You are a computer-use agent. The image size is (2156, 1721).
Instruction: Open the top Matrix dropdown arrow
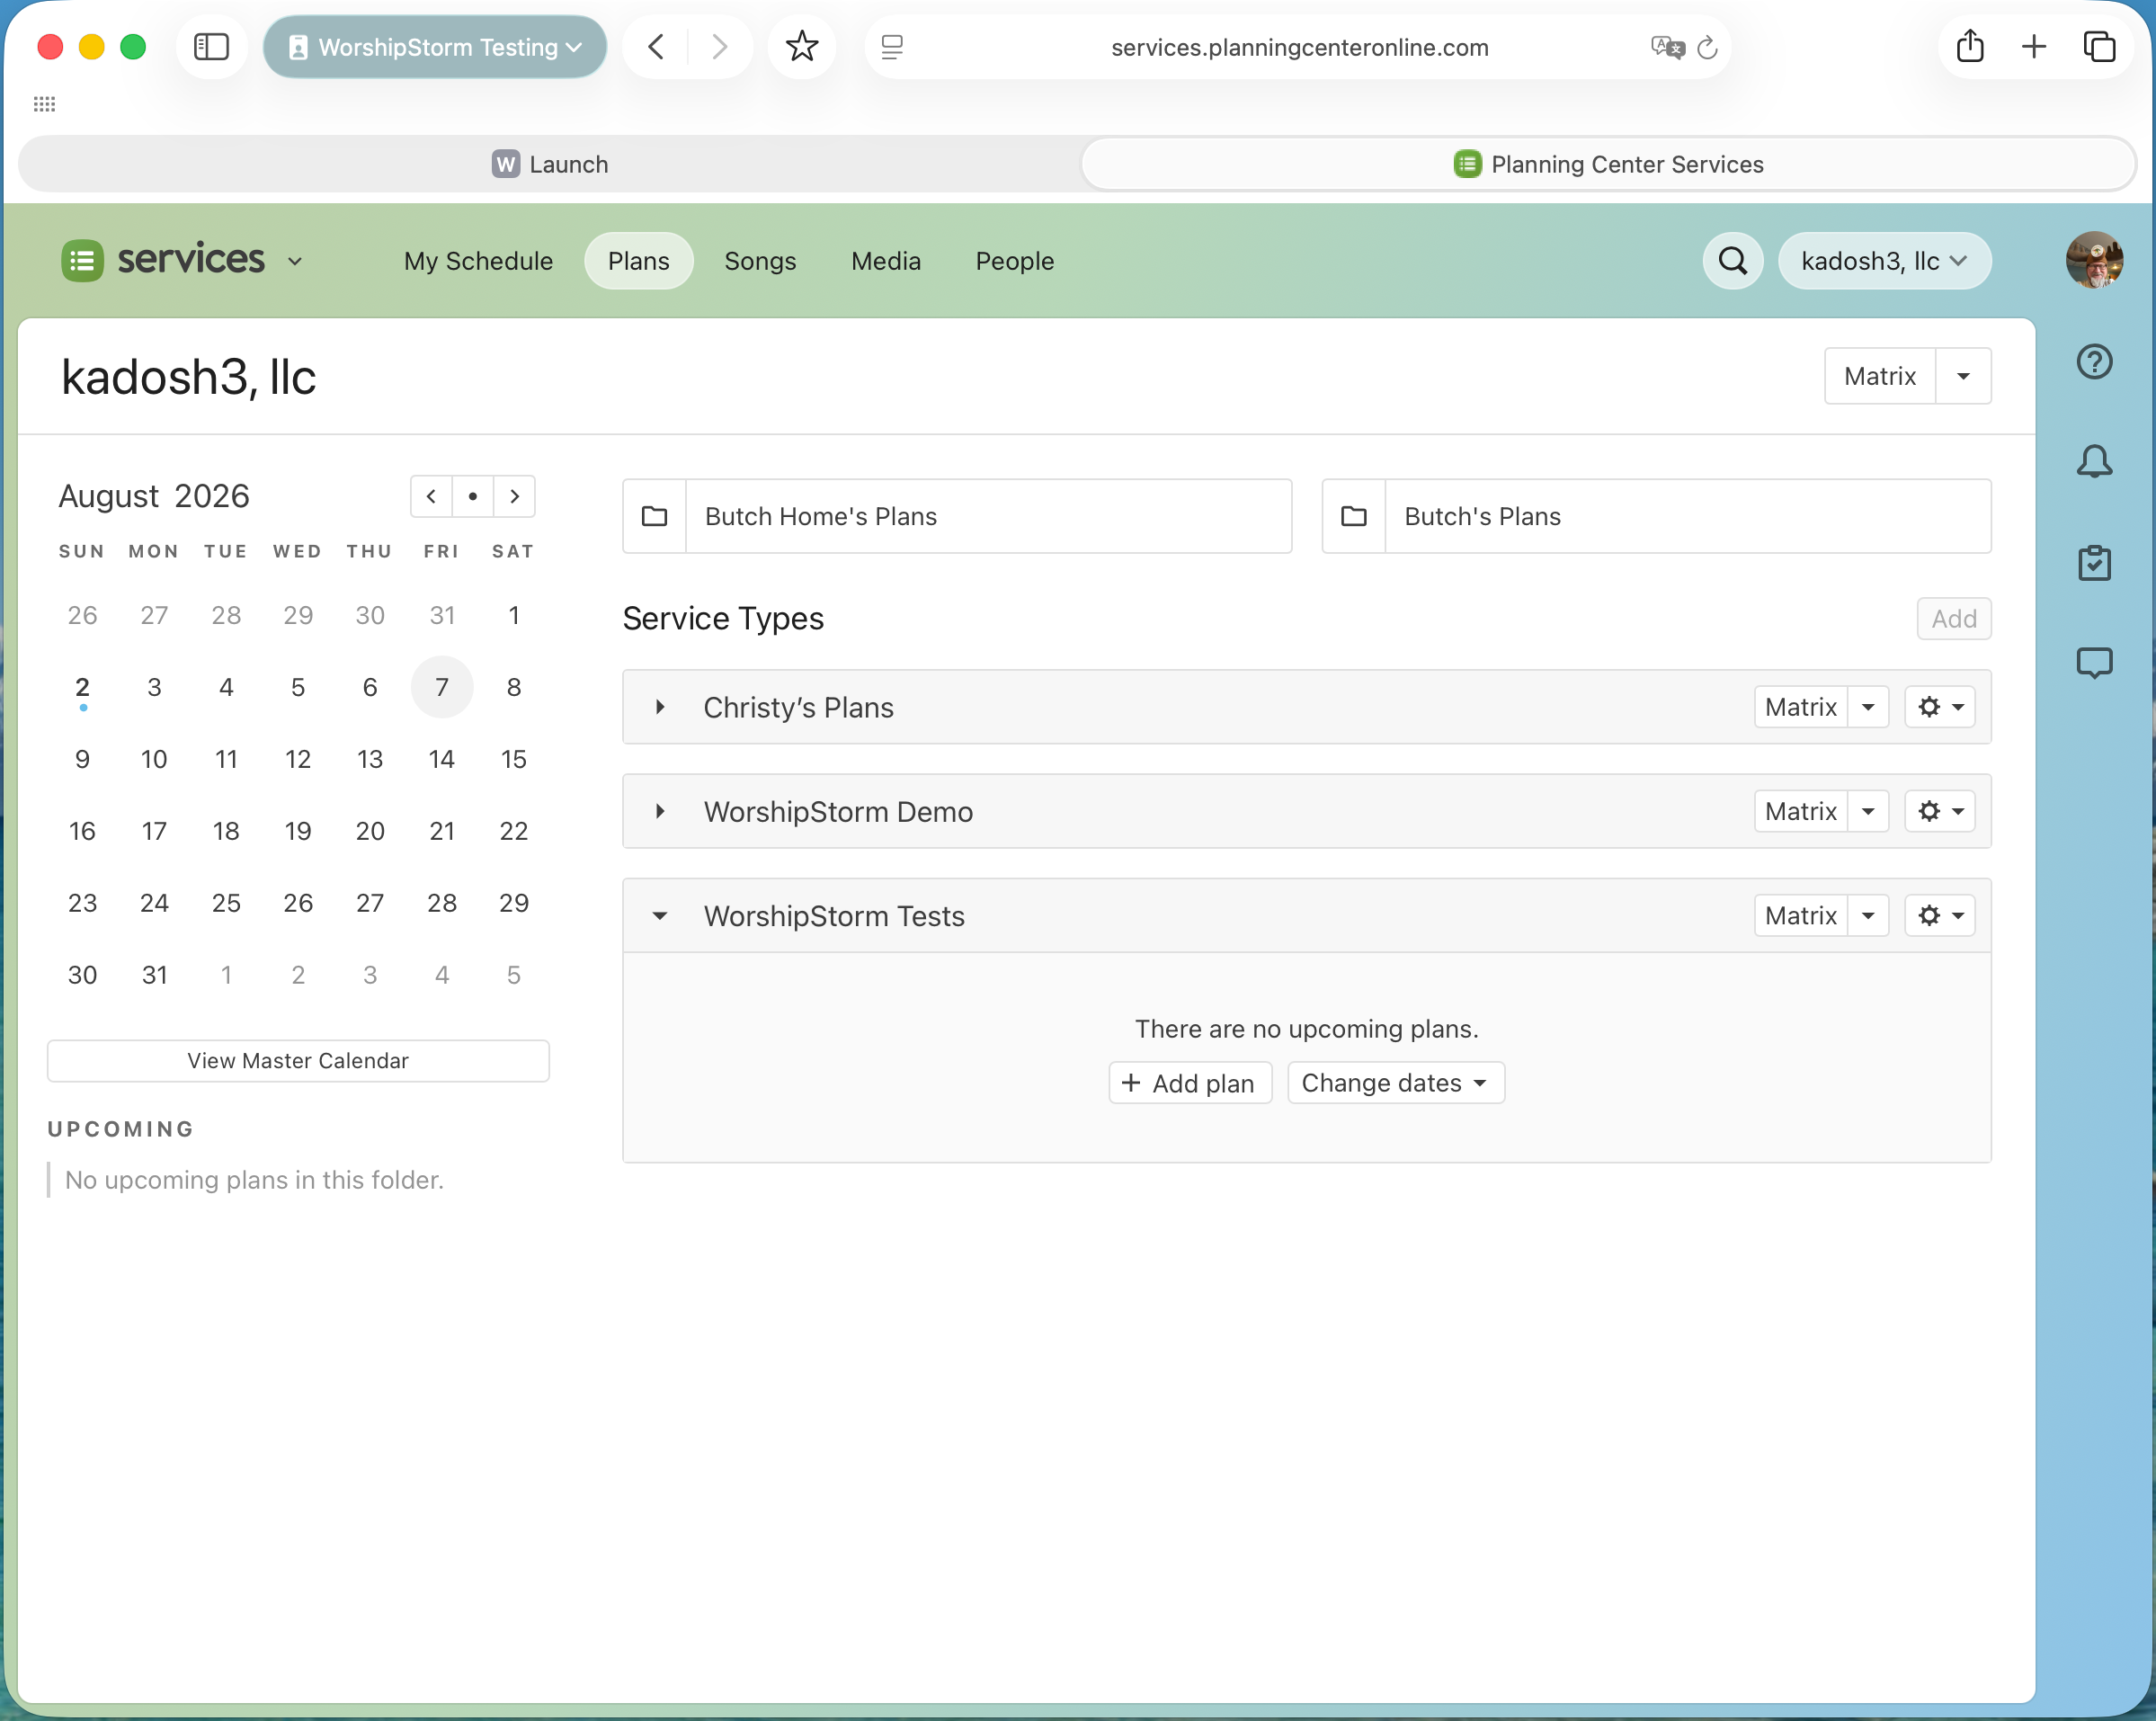pyautogui.click(x=1963, y=376)
